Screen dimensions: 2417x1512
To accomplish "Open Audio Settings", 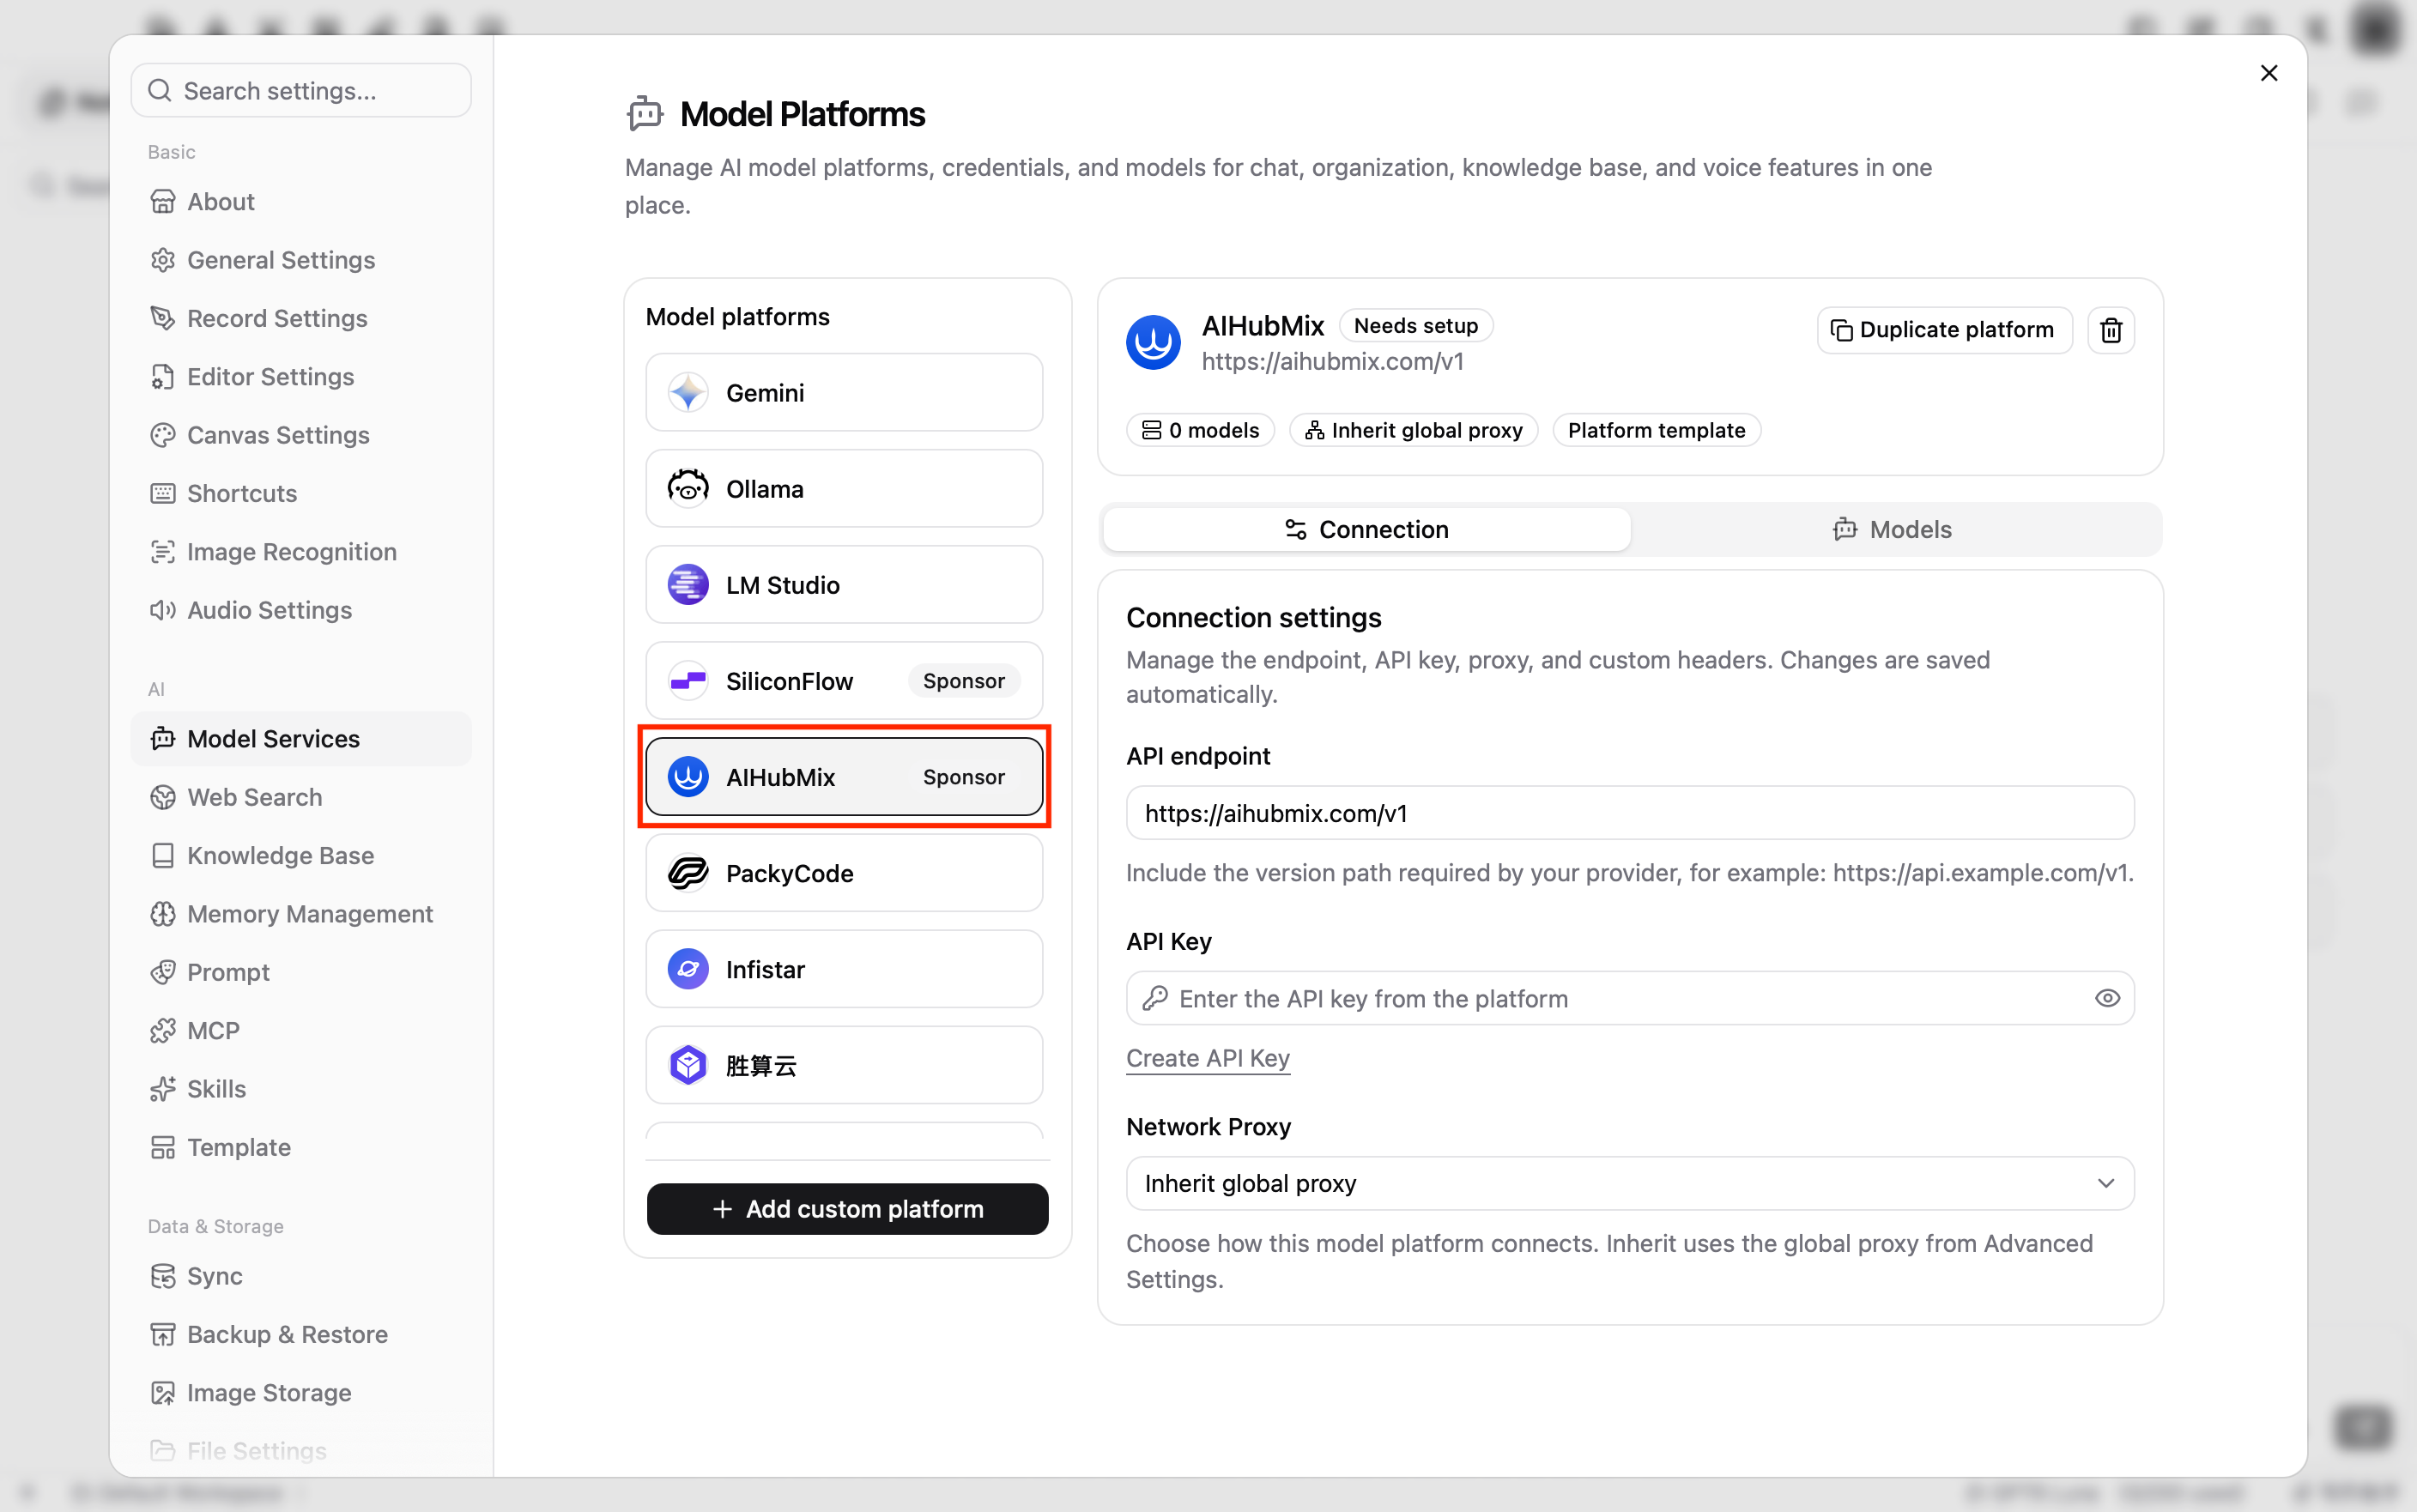I will [x=301, y=610].
